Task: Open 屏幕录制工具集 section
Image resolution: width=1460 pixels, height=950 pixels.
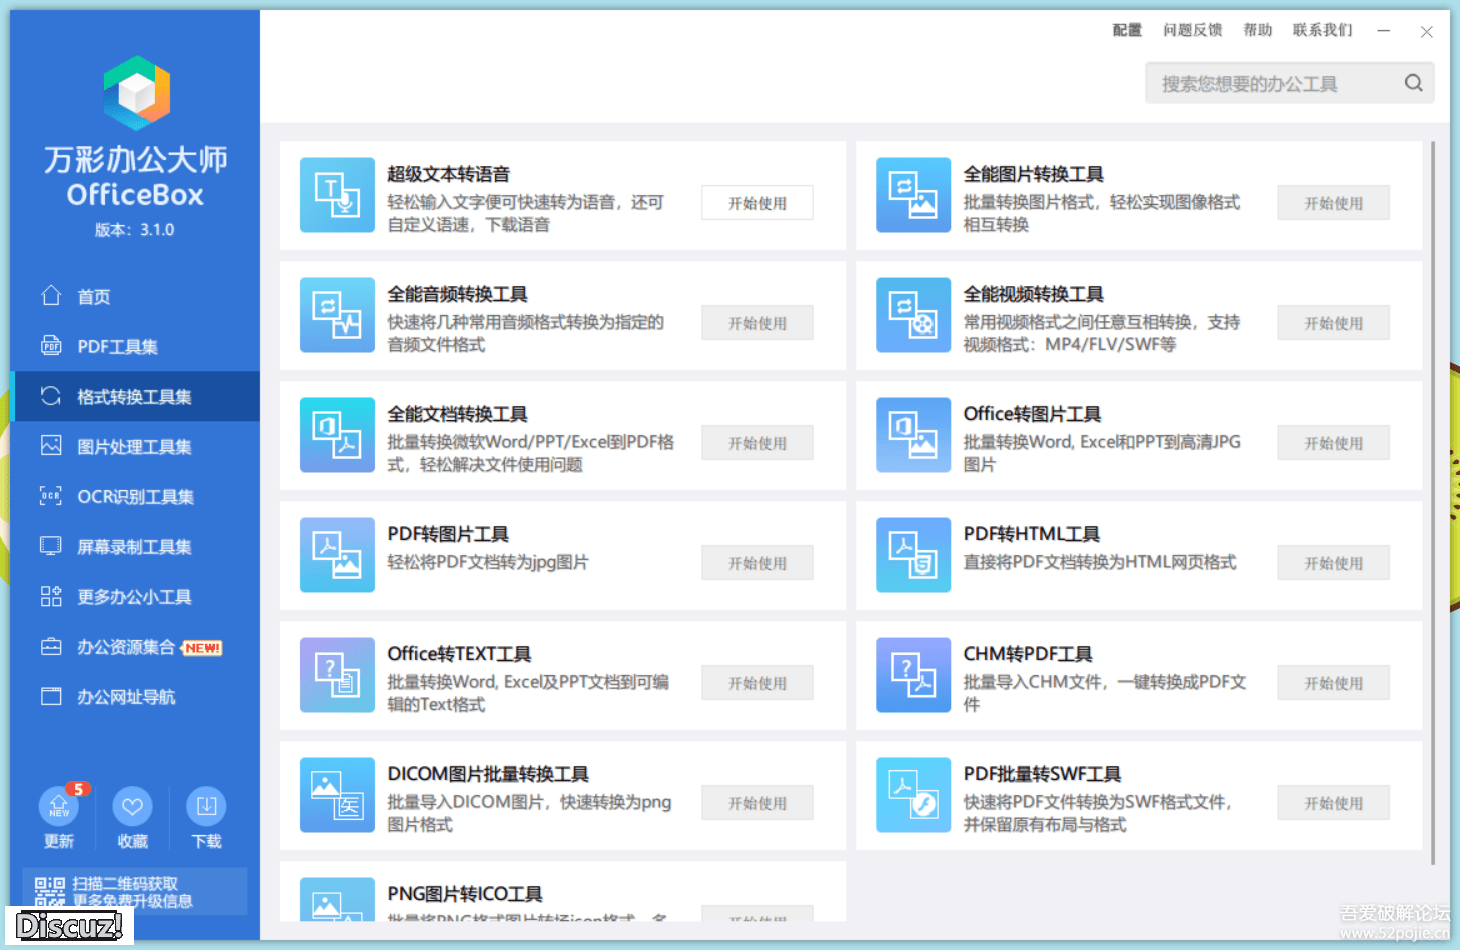Action: 135,546
